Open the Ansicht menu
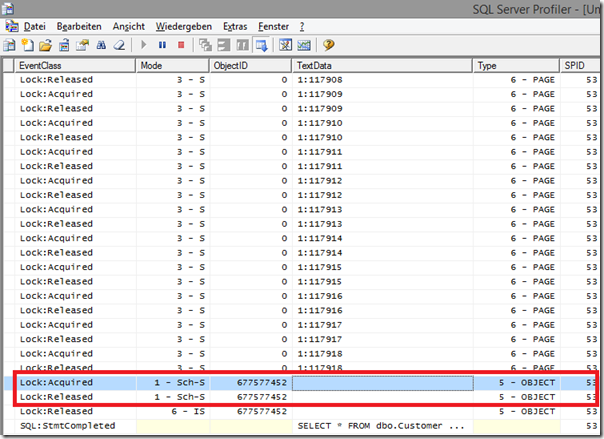 [129, 27]
